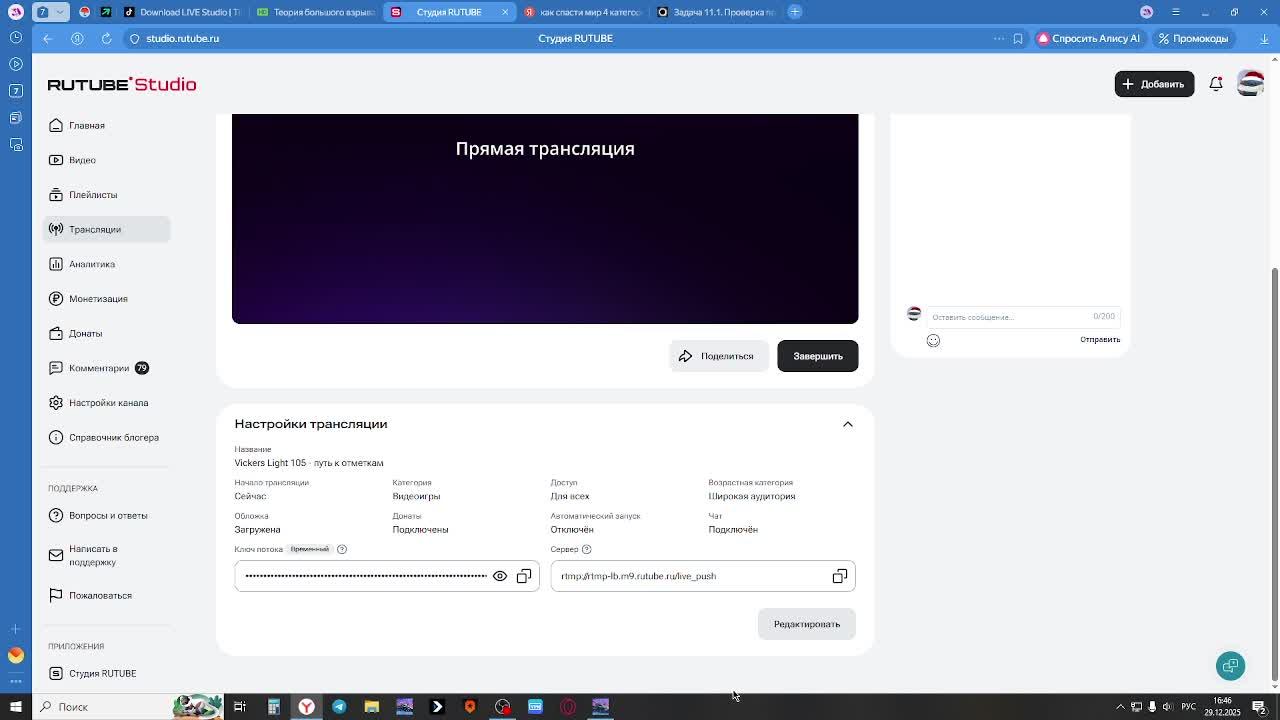Click Написать в поддержку envelope icon
The image size is (1280, 720).
(56, 555)
